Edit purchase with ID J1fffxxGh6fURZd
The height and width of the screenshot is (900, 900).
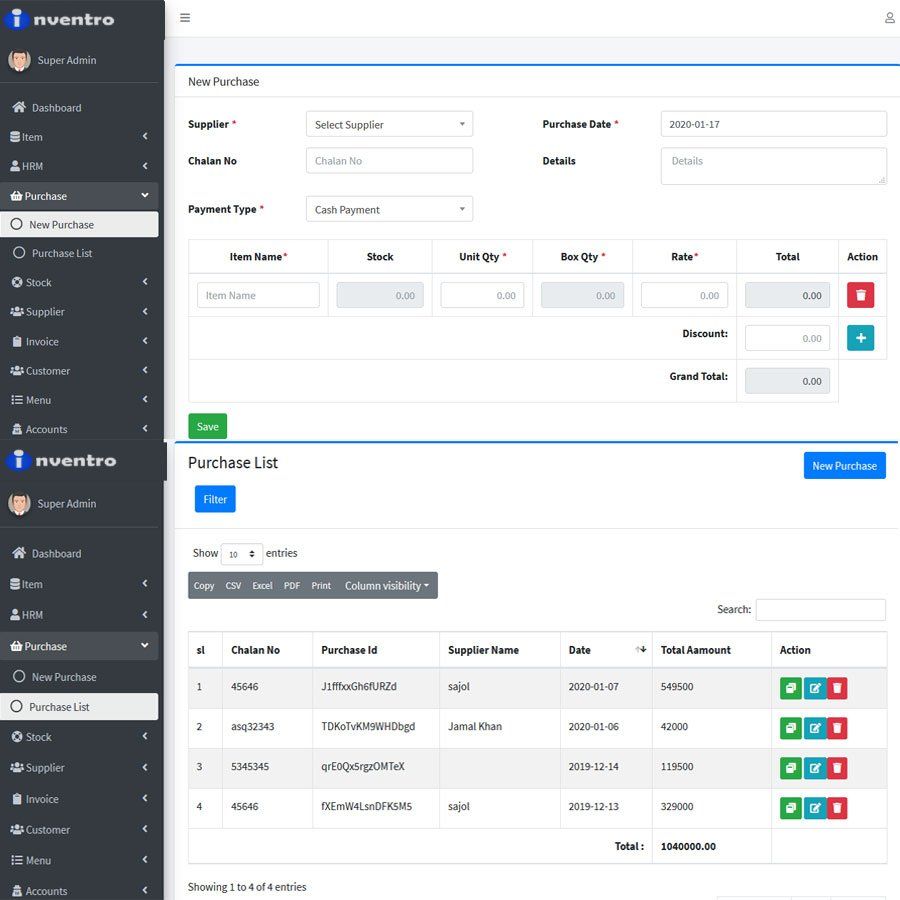point(815,688)
